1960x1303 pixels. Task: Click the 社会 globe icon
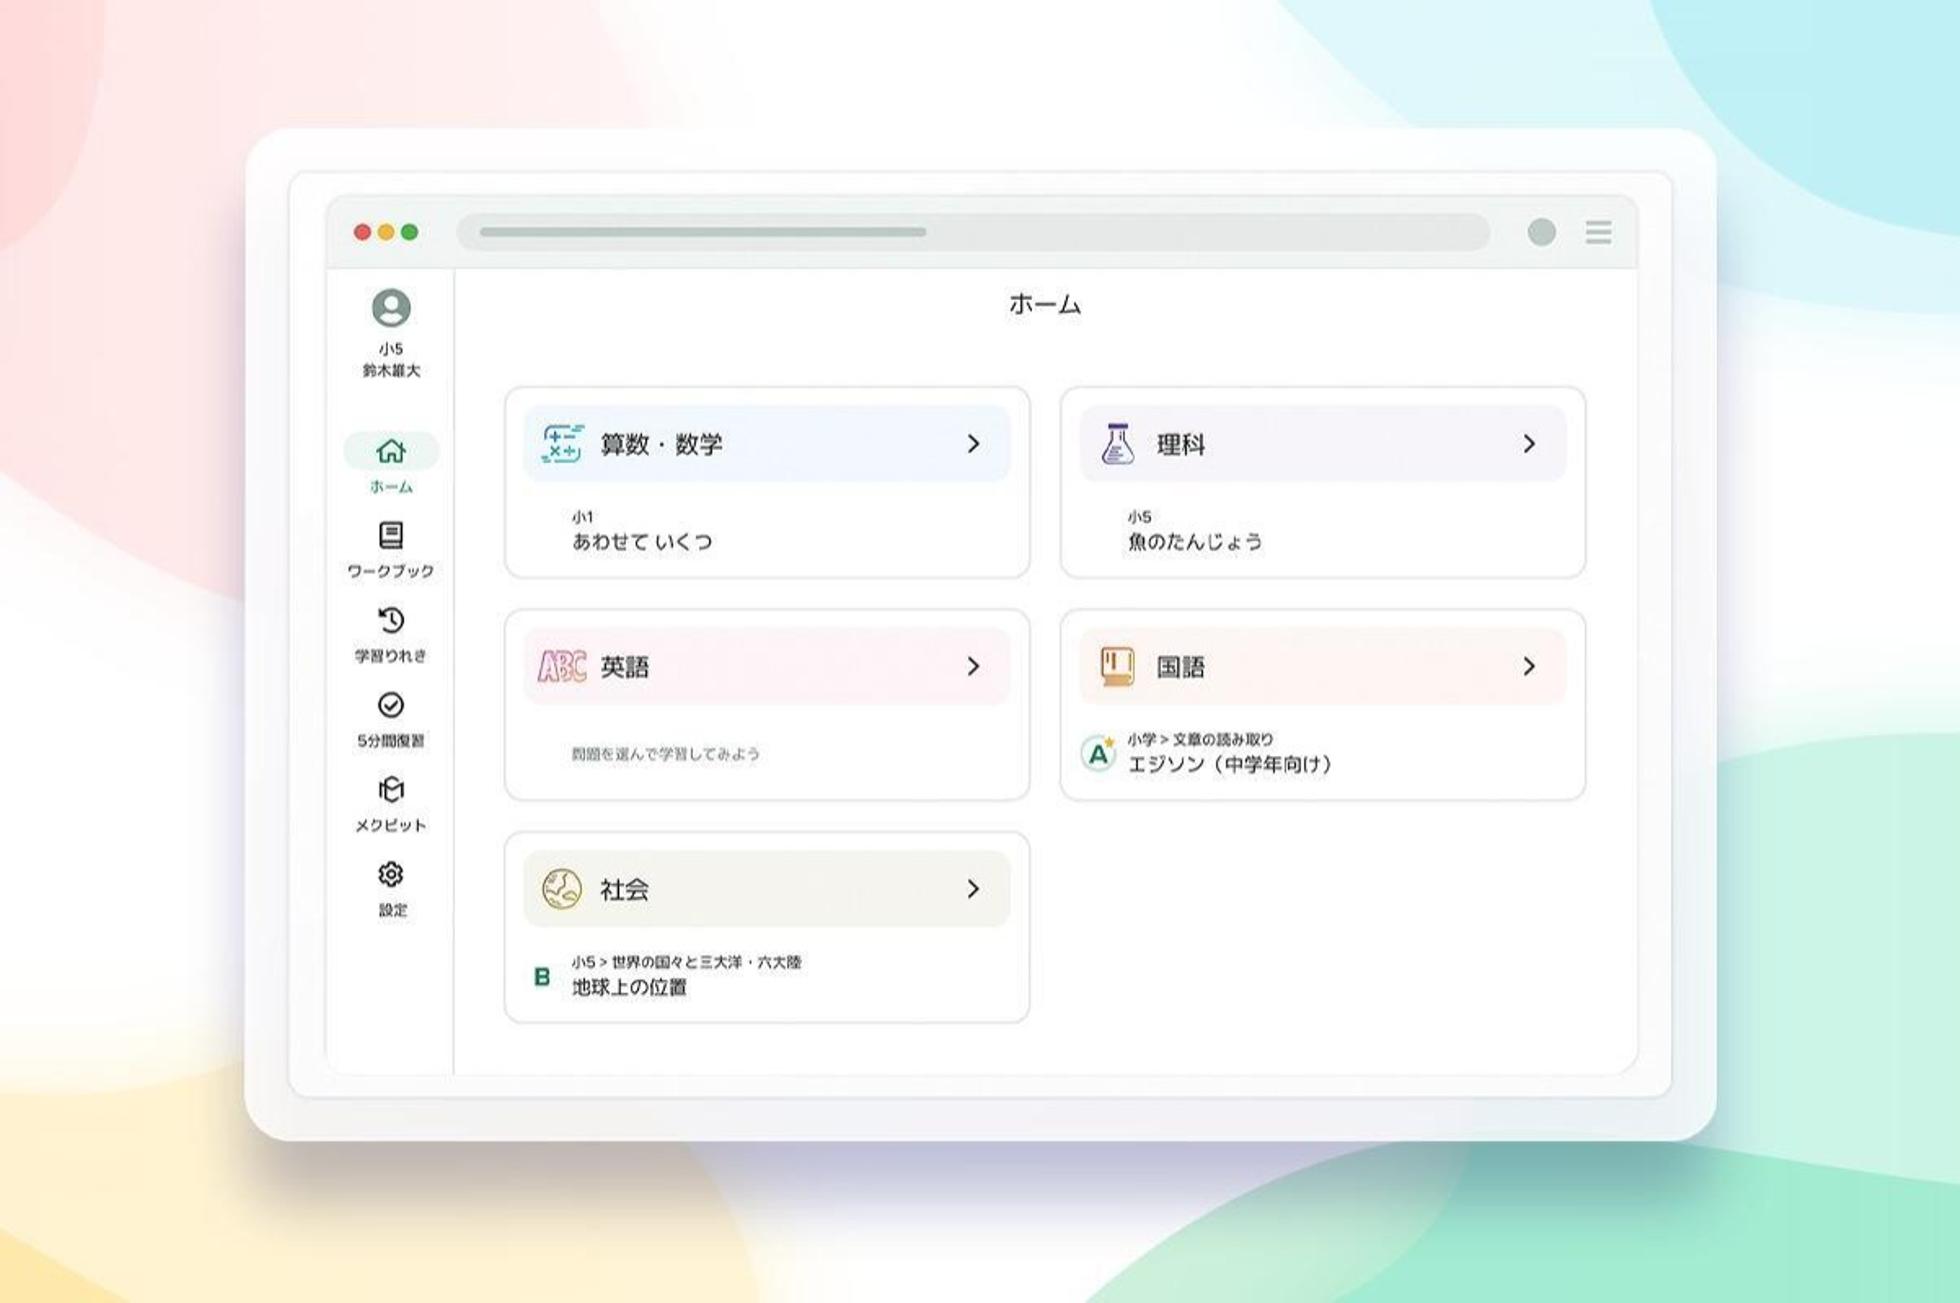pos(562,889)
